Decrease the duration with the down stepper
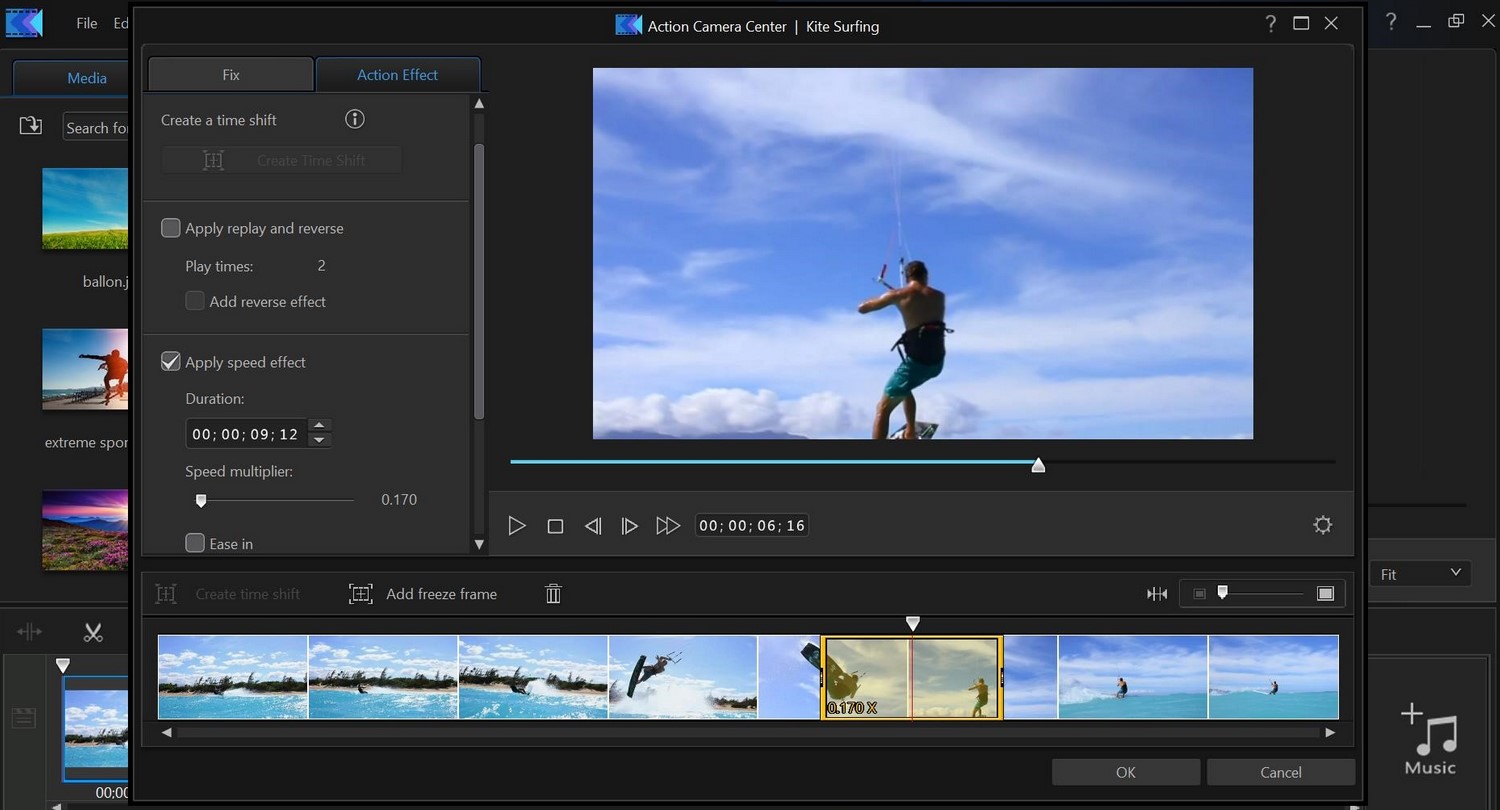 click(x=319, y=440)
